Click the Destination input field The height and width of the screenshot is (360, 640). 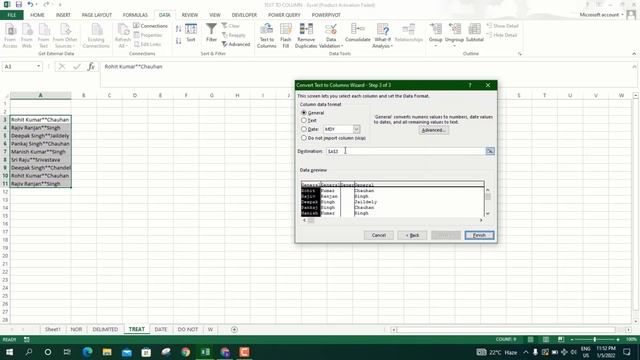(405, 151)
